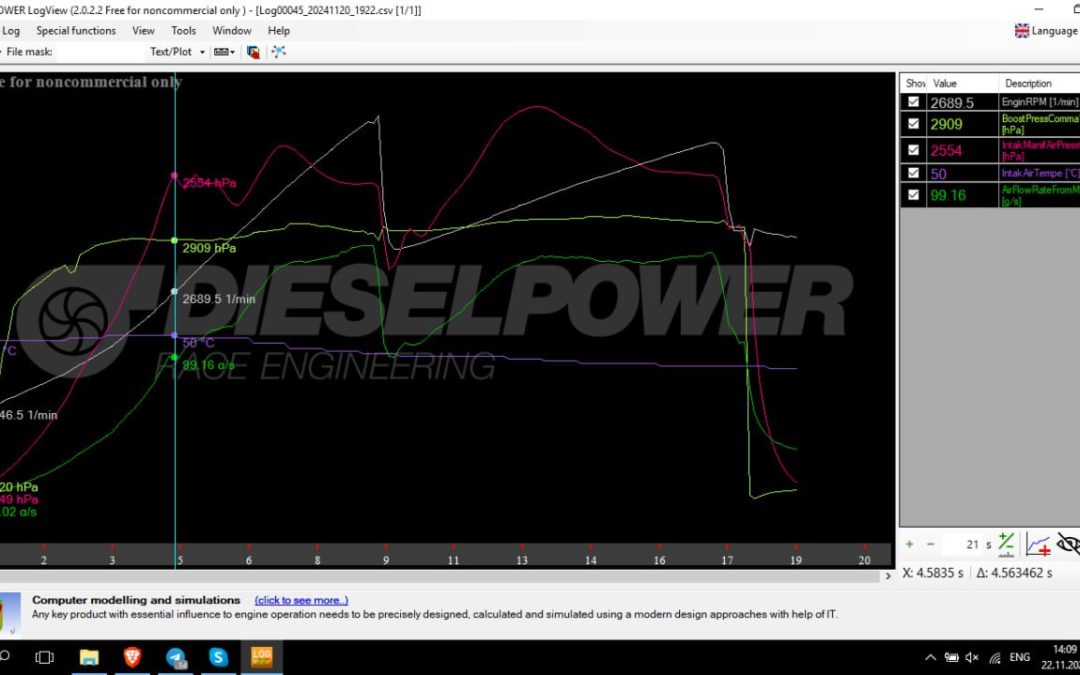This screenshot has height=675, width=1080.
Task: Click the AirFlowRate value 99.16 cell
Action: (962, 195)
